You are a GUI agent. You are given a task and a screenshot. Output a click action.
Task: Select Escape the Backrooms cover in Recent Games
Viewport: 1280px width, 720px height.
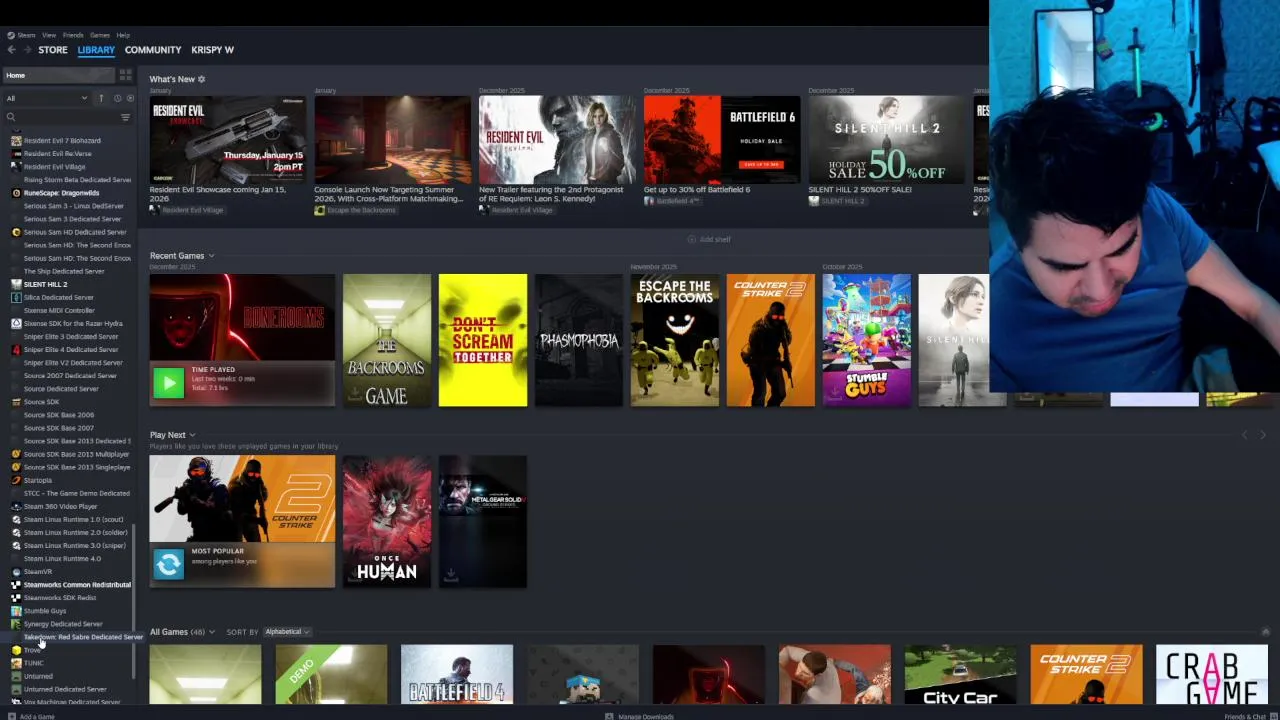point(675,340)
